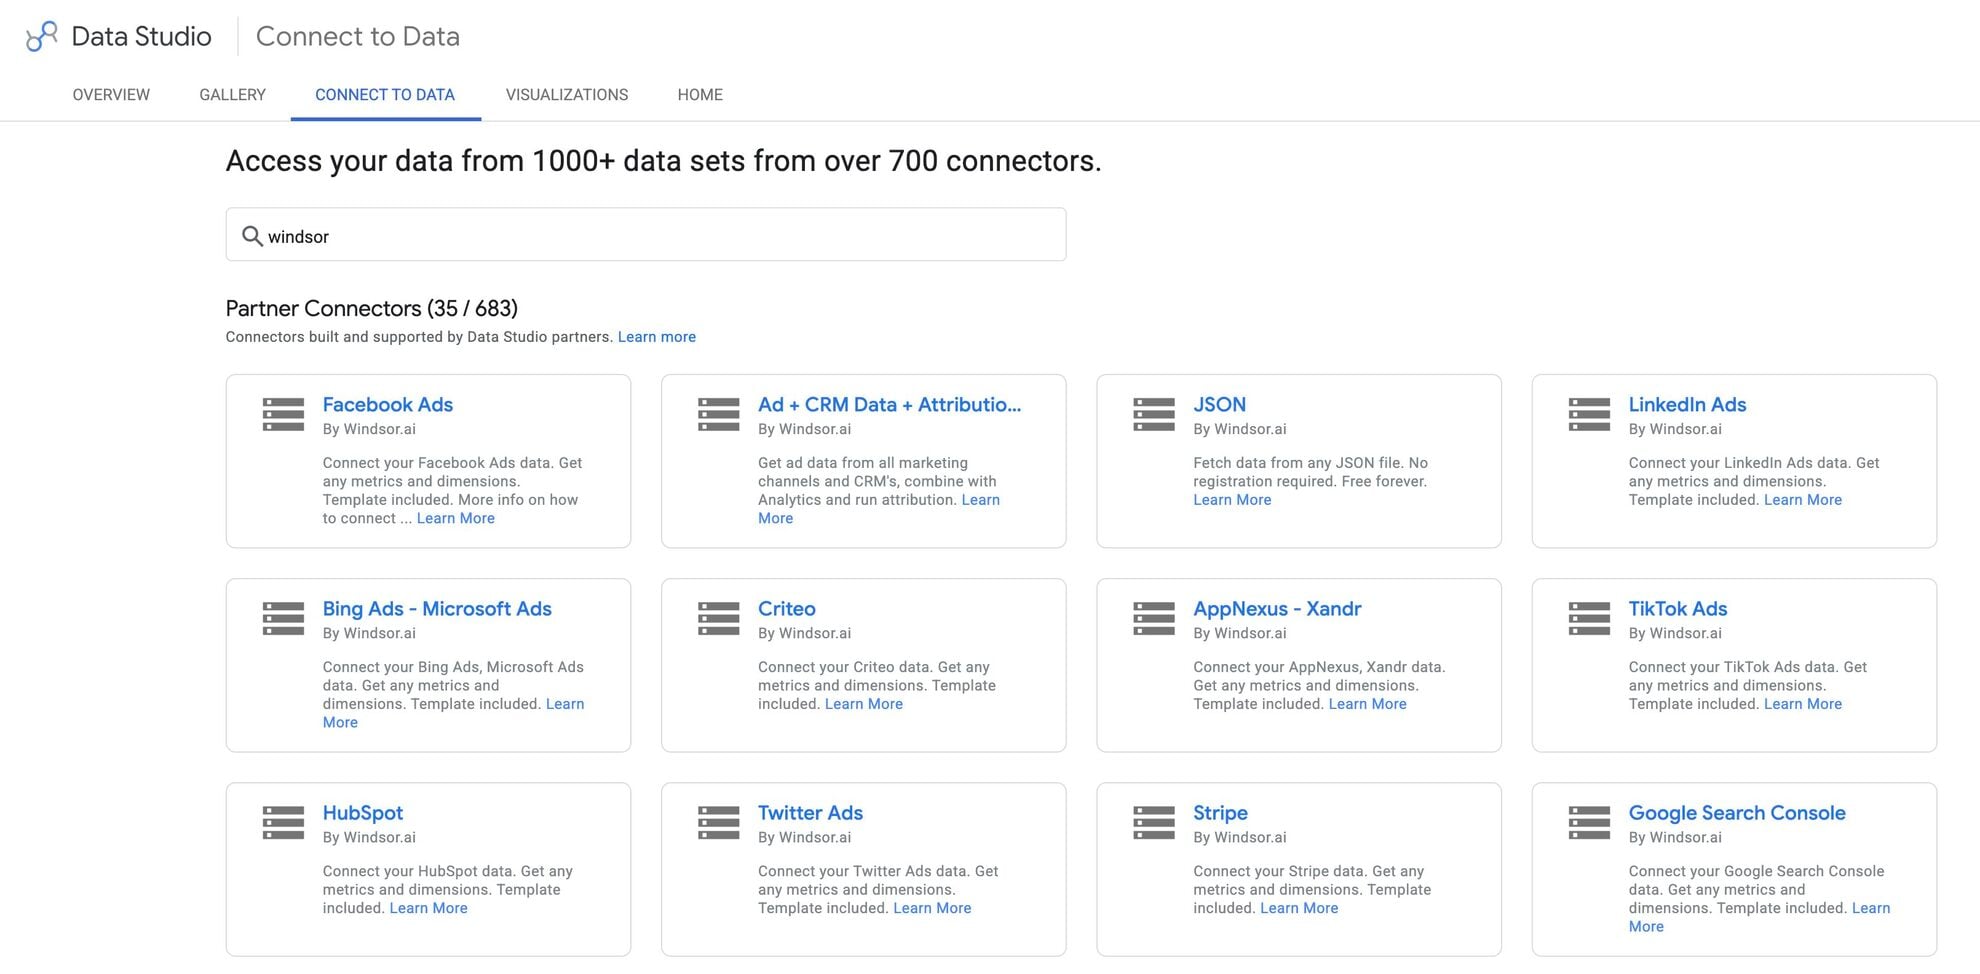The image size is (1980, 974).
Task: Click the Stripe connector icon
Action: pos(1153,822)
